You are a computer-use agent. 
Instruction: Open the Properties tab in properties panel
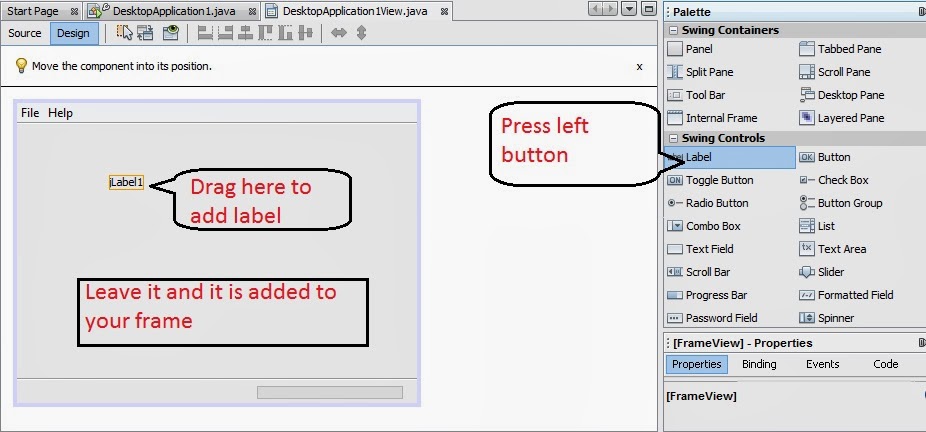tap(696, 364)
